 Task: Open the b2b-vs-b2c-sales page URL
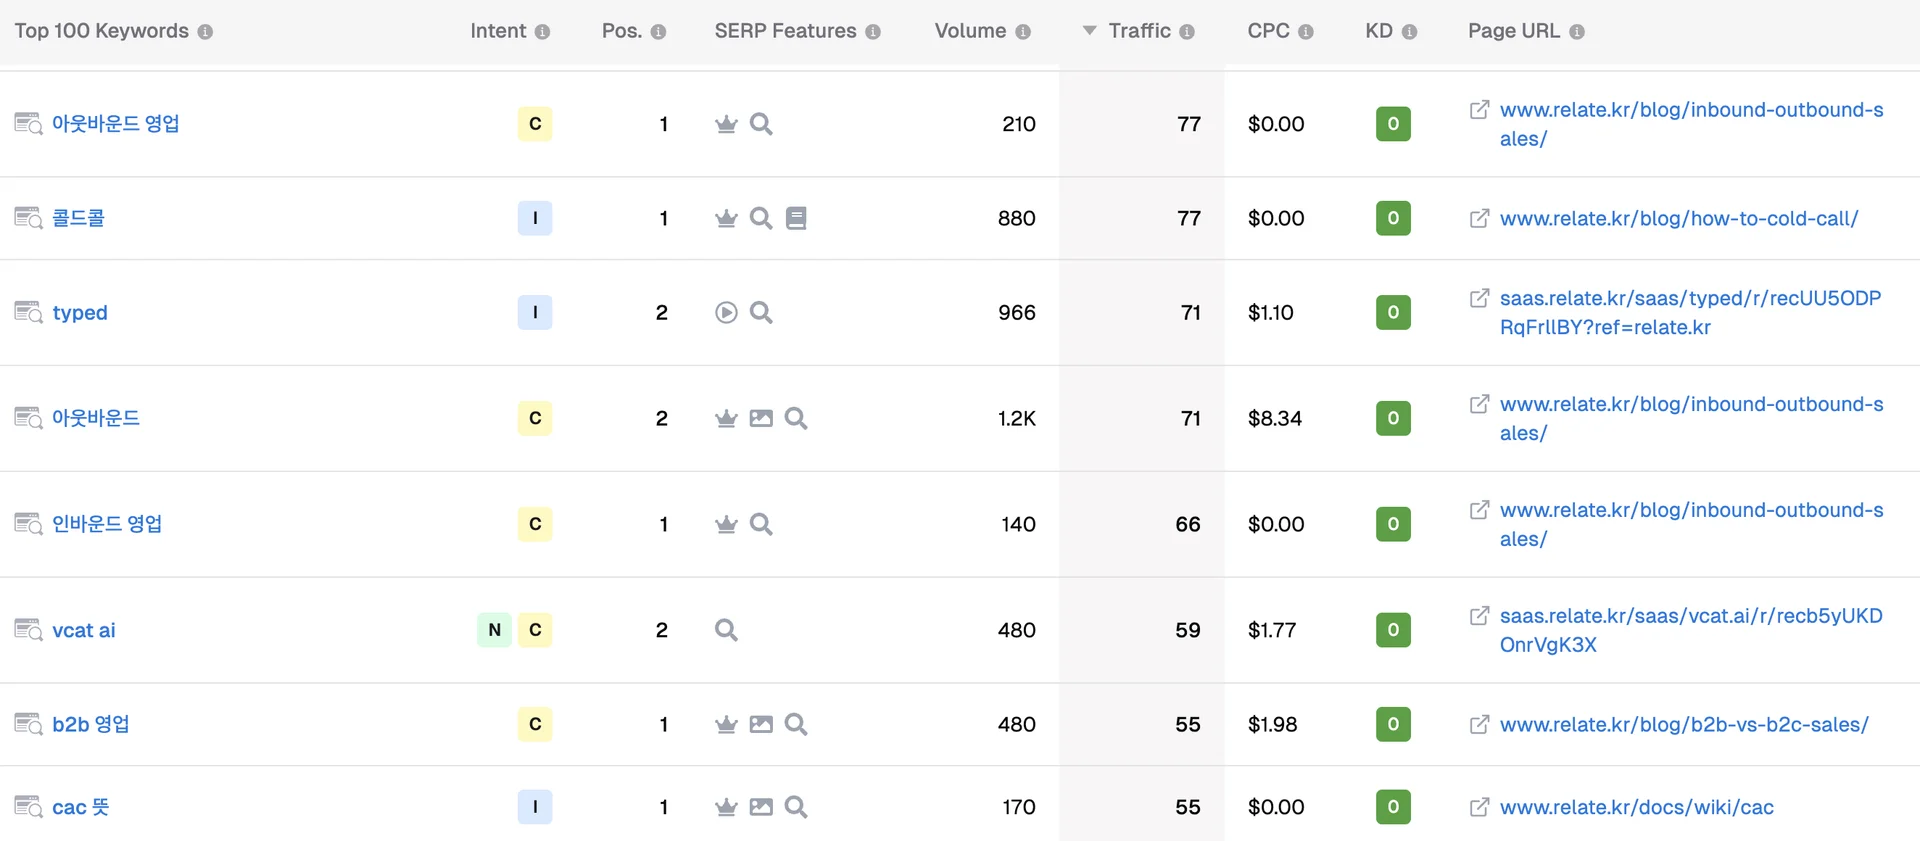click(1683, 724)
